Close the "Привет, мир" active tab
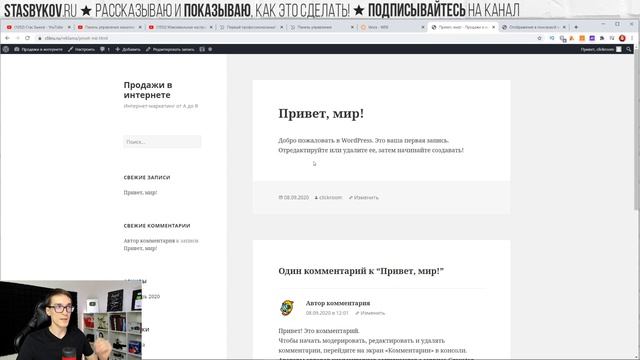 (x=493, y=27)
